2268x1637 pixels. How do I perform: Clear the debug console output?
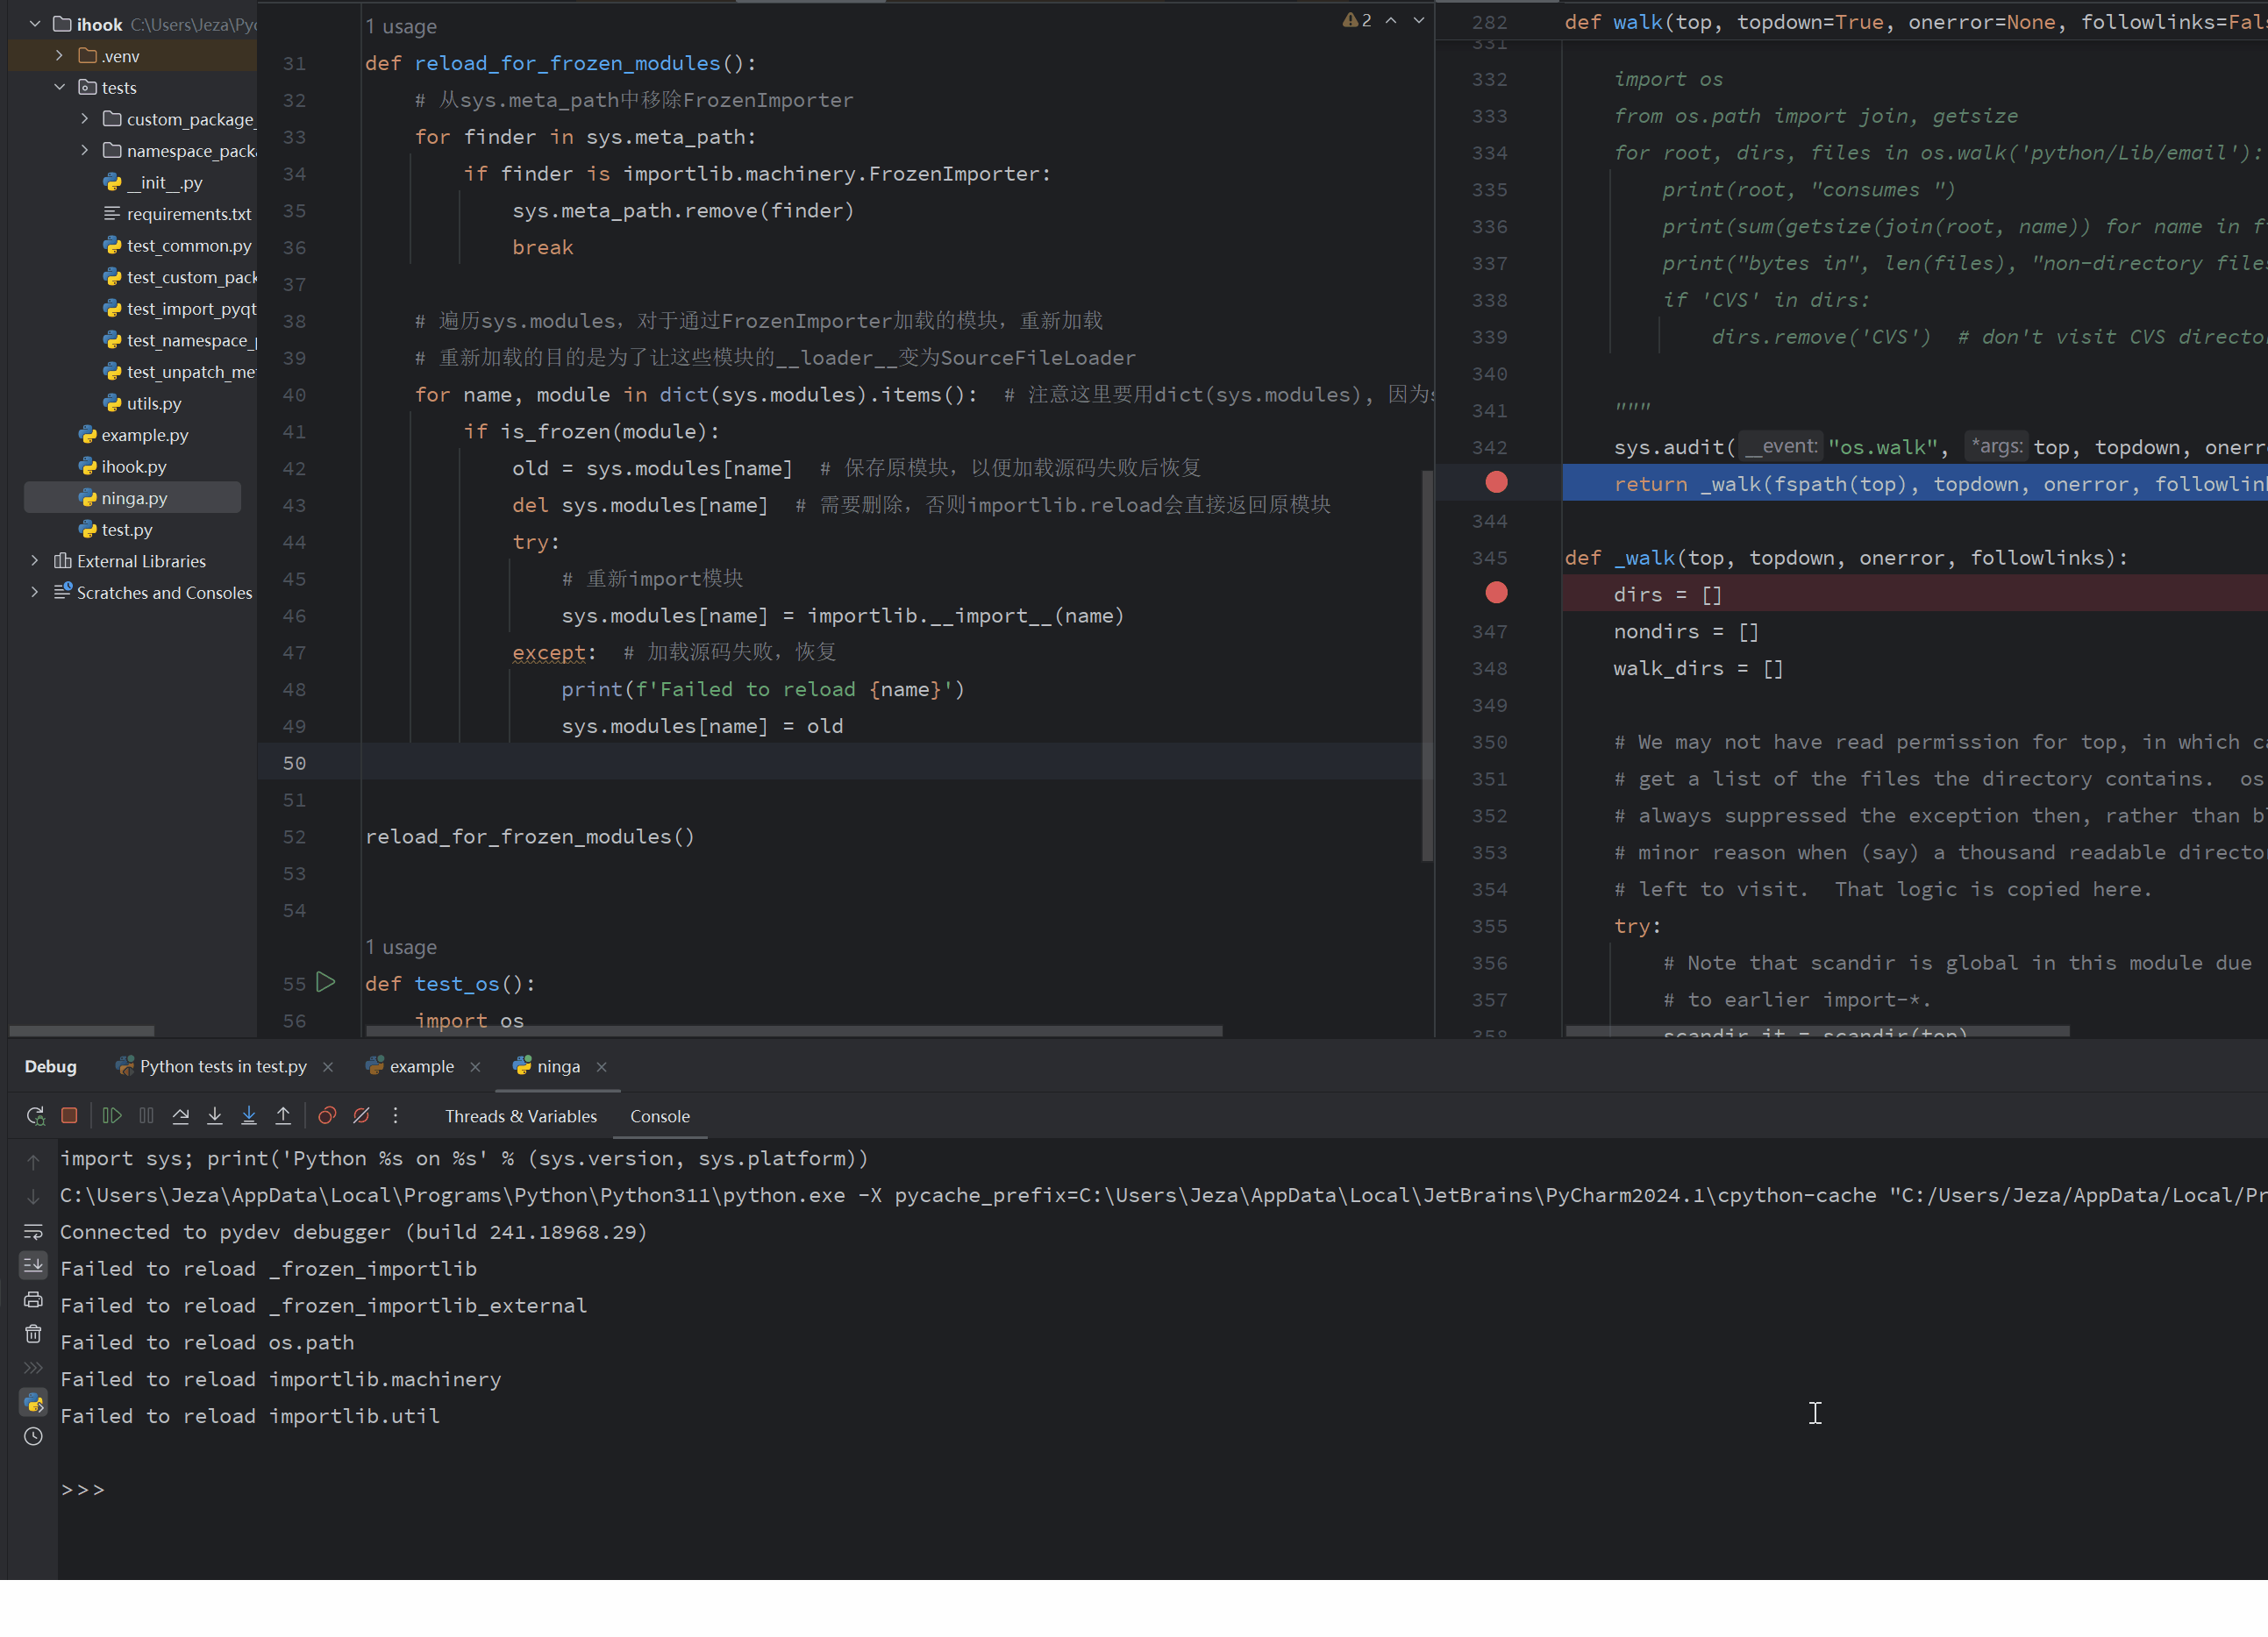33,1332
